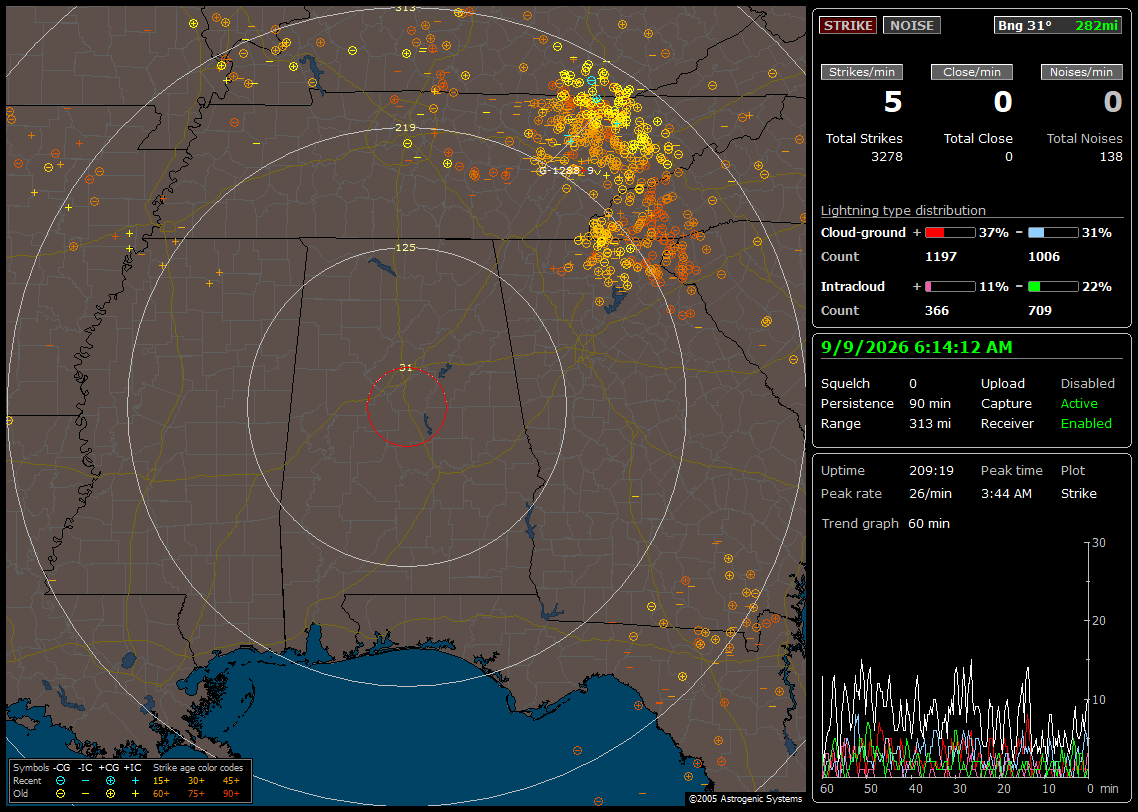Click the Persistence 90 min setting

click(885, 403)
